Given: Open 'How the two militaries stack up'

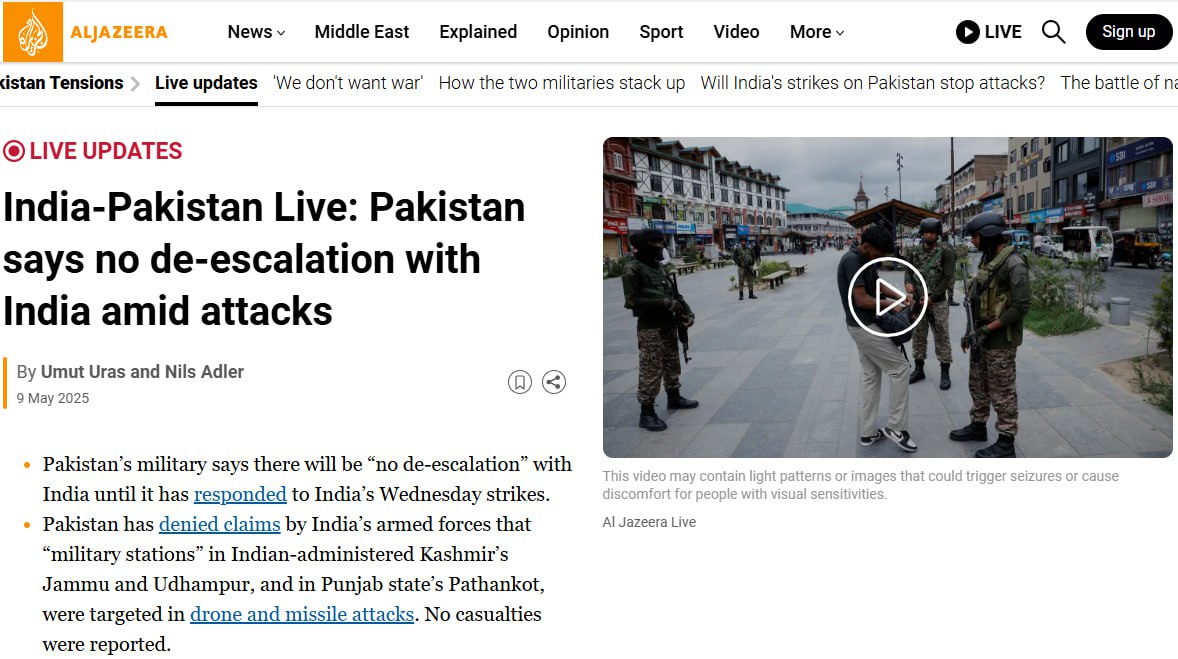Looking at the screenshot, I should click(x=562, y=83).
